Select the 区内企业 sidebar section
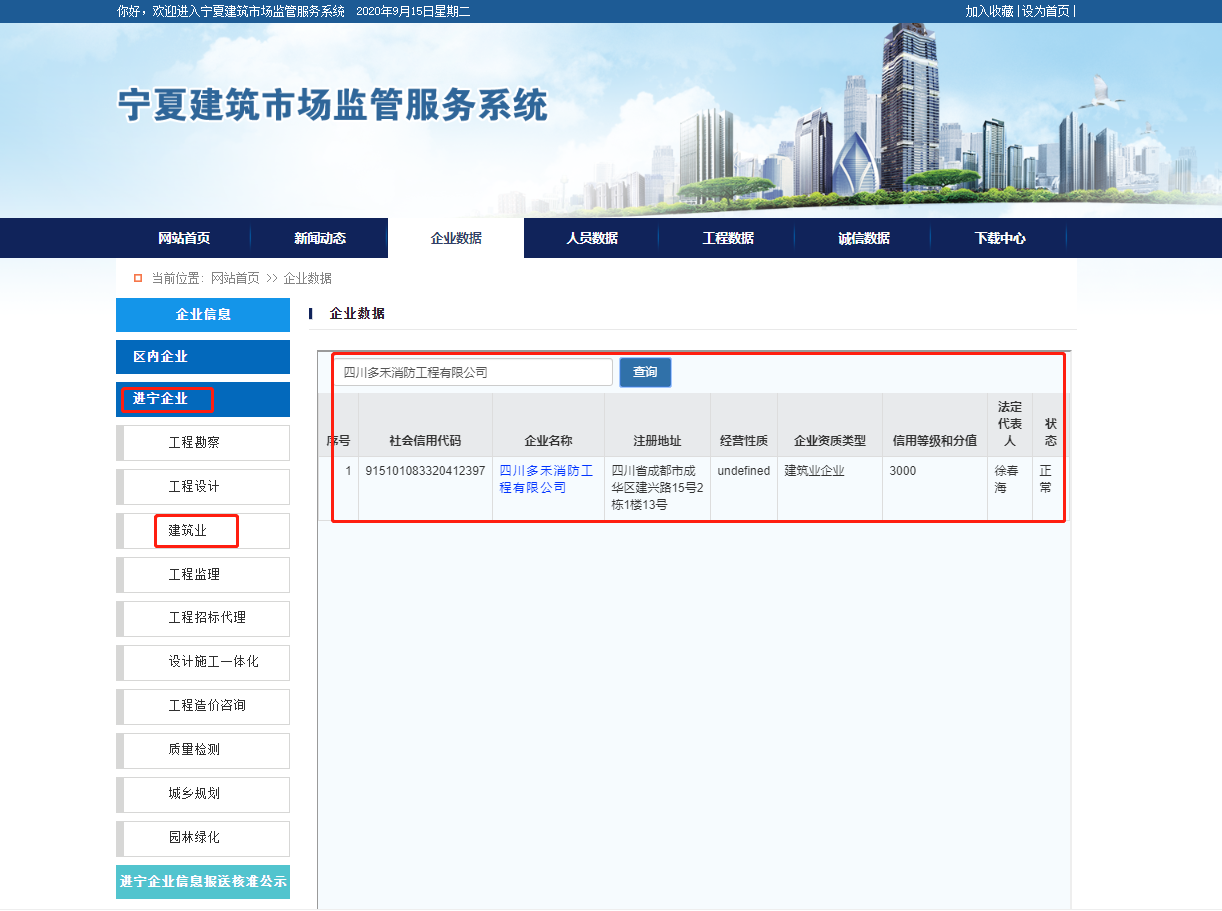The image size is (1222, 911). pos(203,357)
